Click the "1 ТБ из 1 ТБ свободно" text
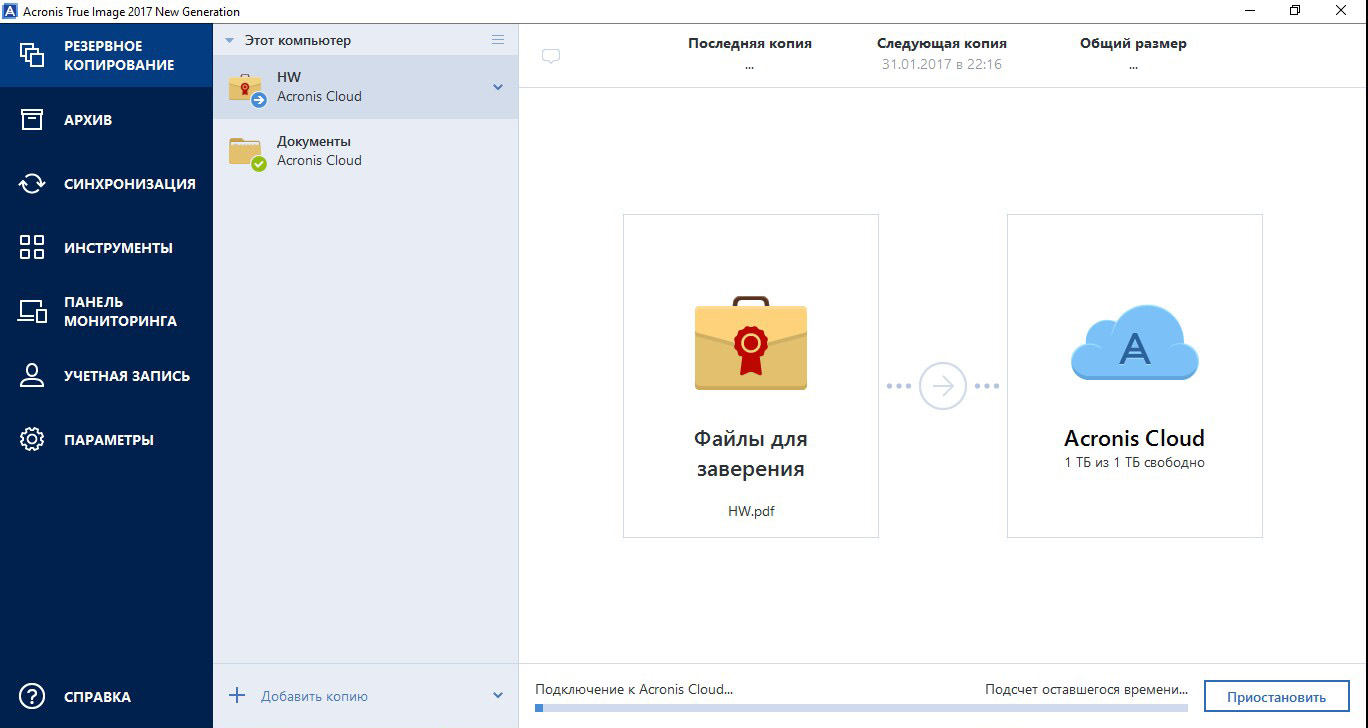Viewport: 1368px width, 728px height. click(1134, 463)
